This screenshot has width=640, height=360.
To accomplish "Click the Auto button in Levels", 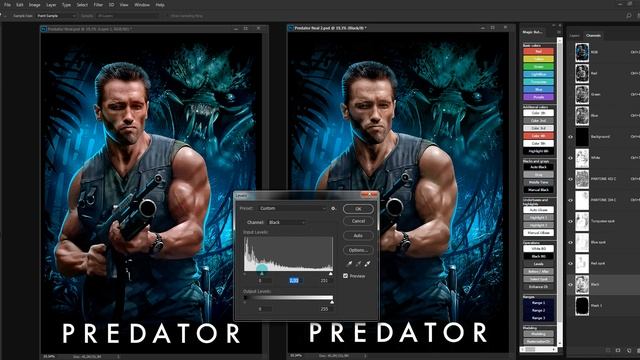I will [x=358, y=236].
